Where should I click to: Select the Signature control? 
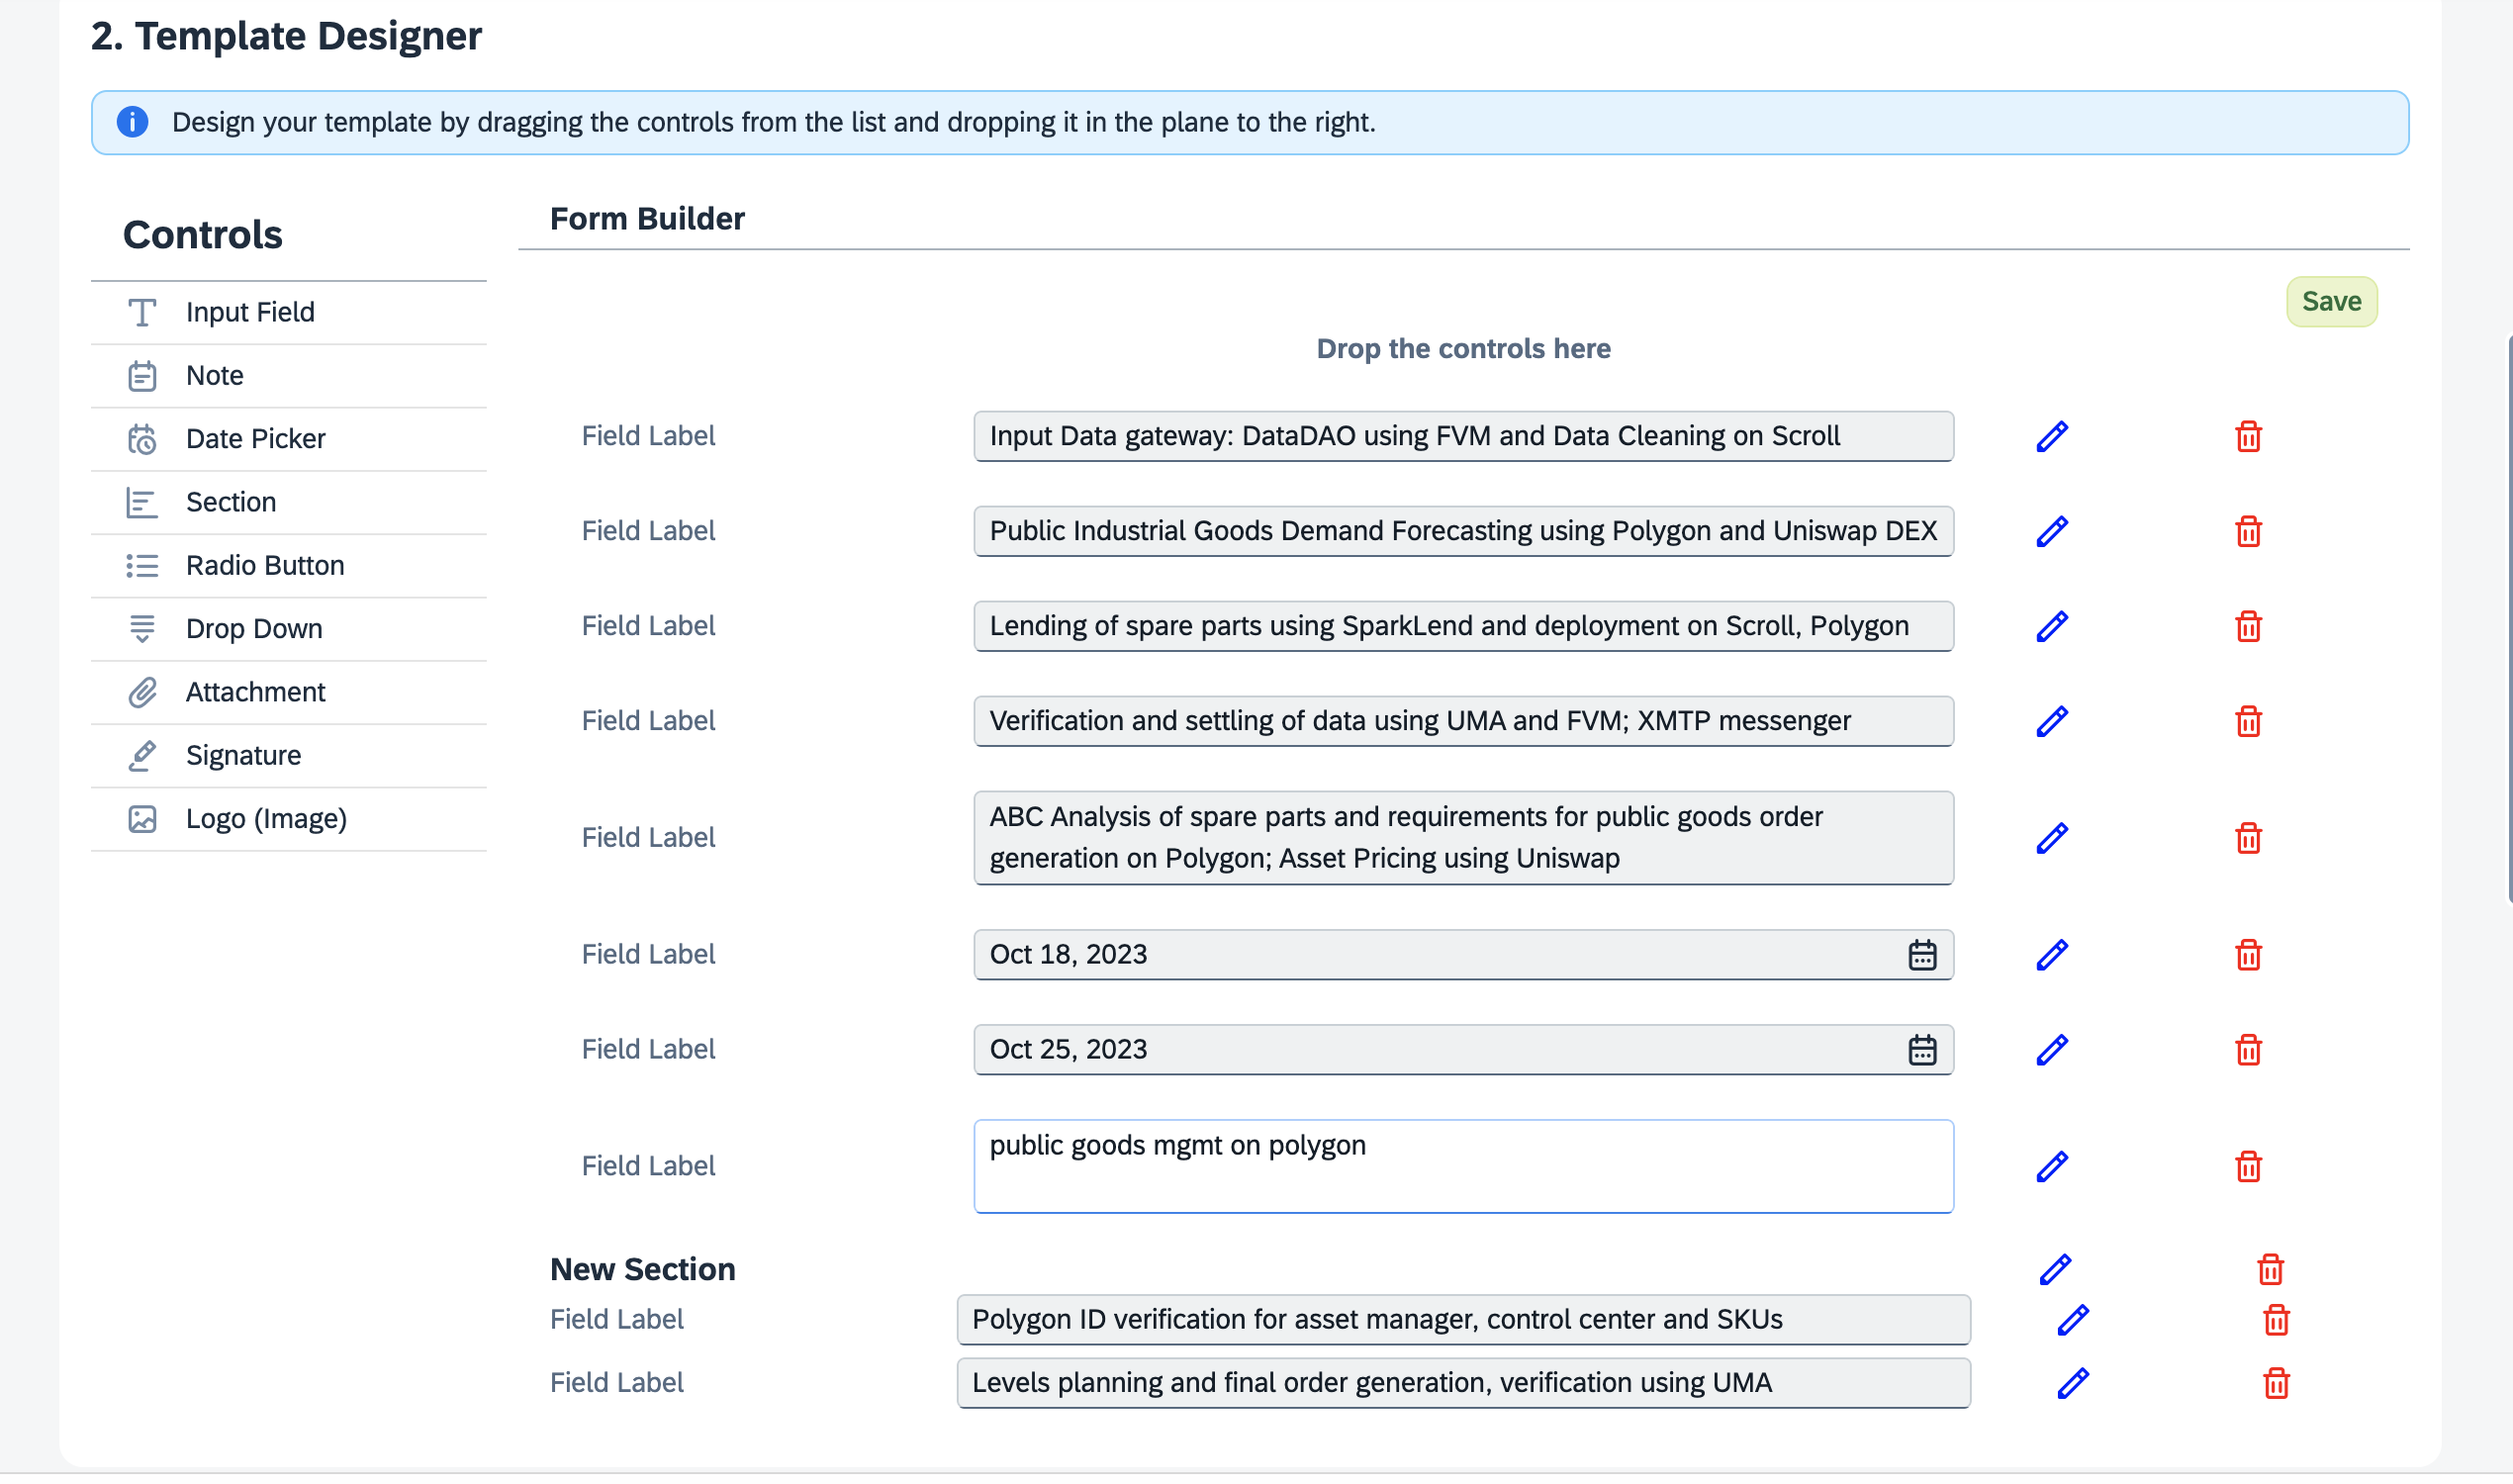243,755
